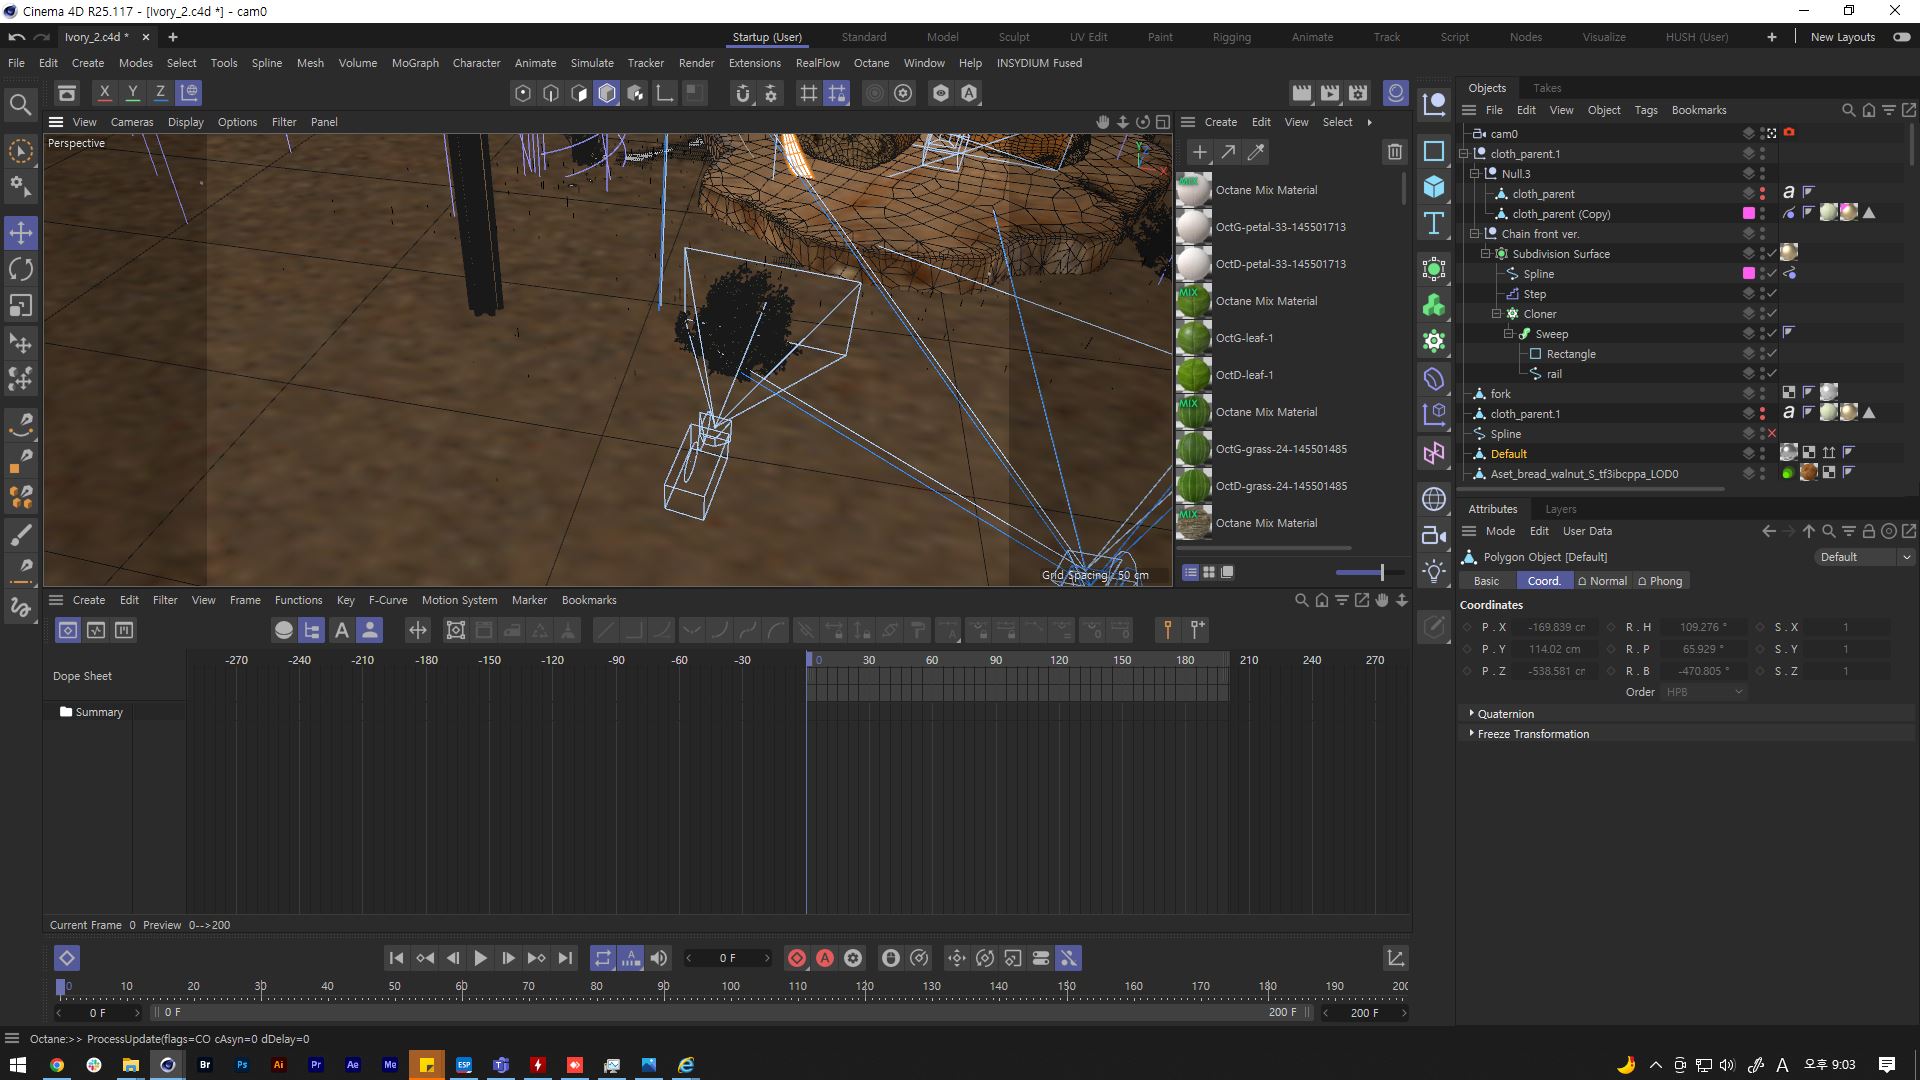Click the OctG-leaf-1 material thumbnail
The height and width of the screenshot is (1080, 1920).
click(x=1193, y=338)
